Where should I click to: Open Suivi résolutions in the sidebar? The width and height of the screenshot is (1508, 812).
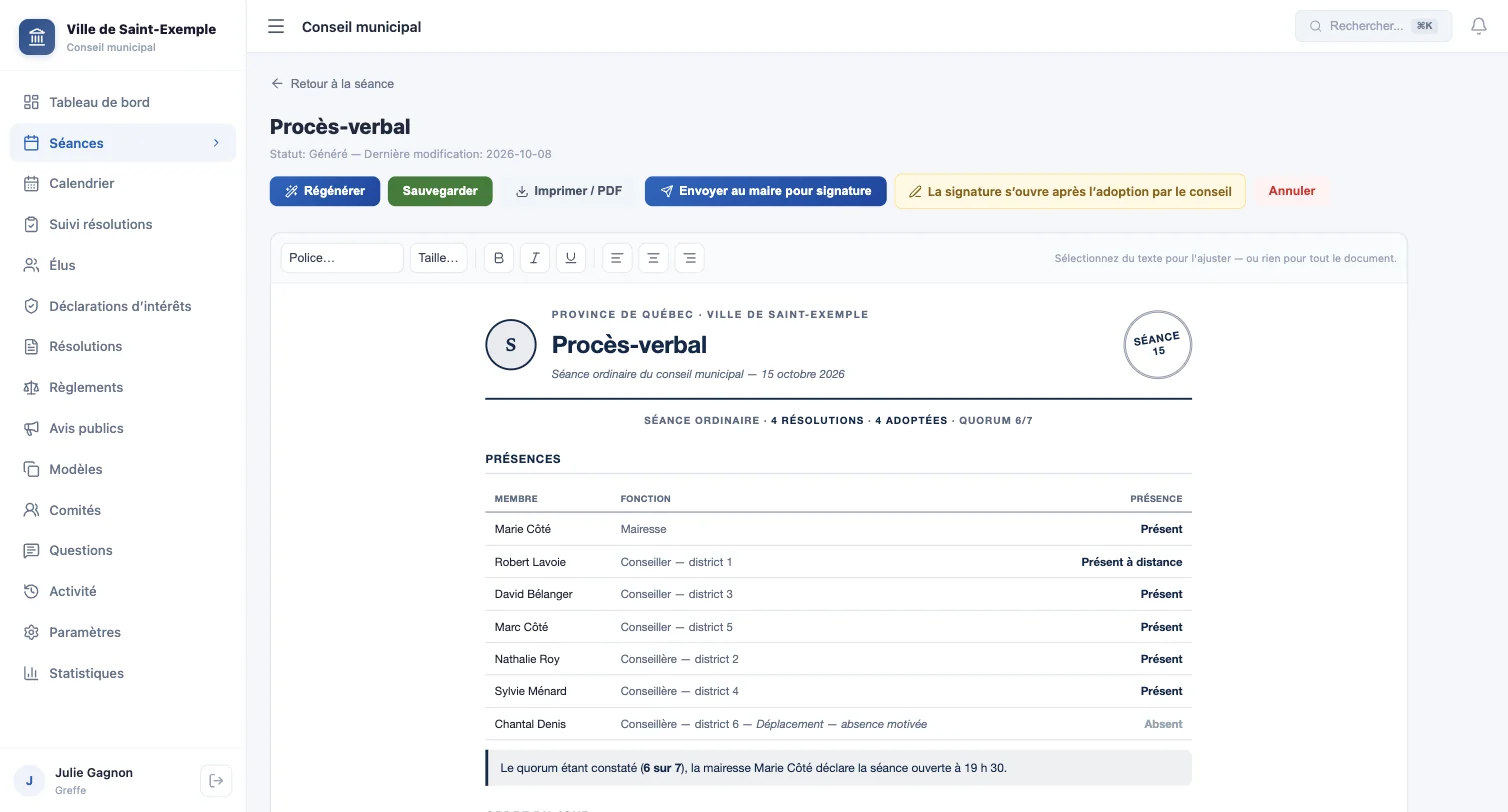click(x=123, y=224)
